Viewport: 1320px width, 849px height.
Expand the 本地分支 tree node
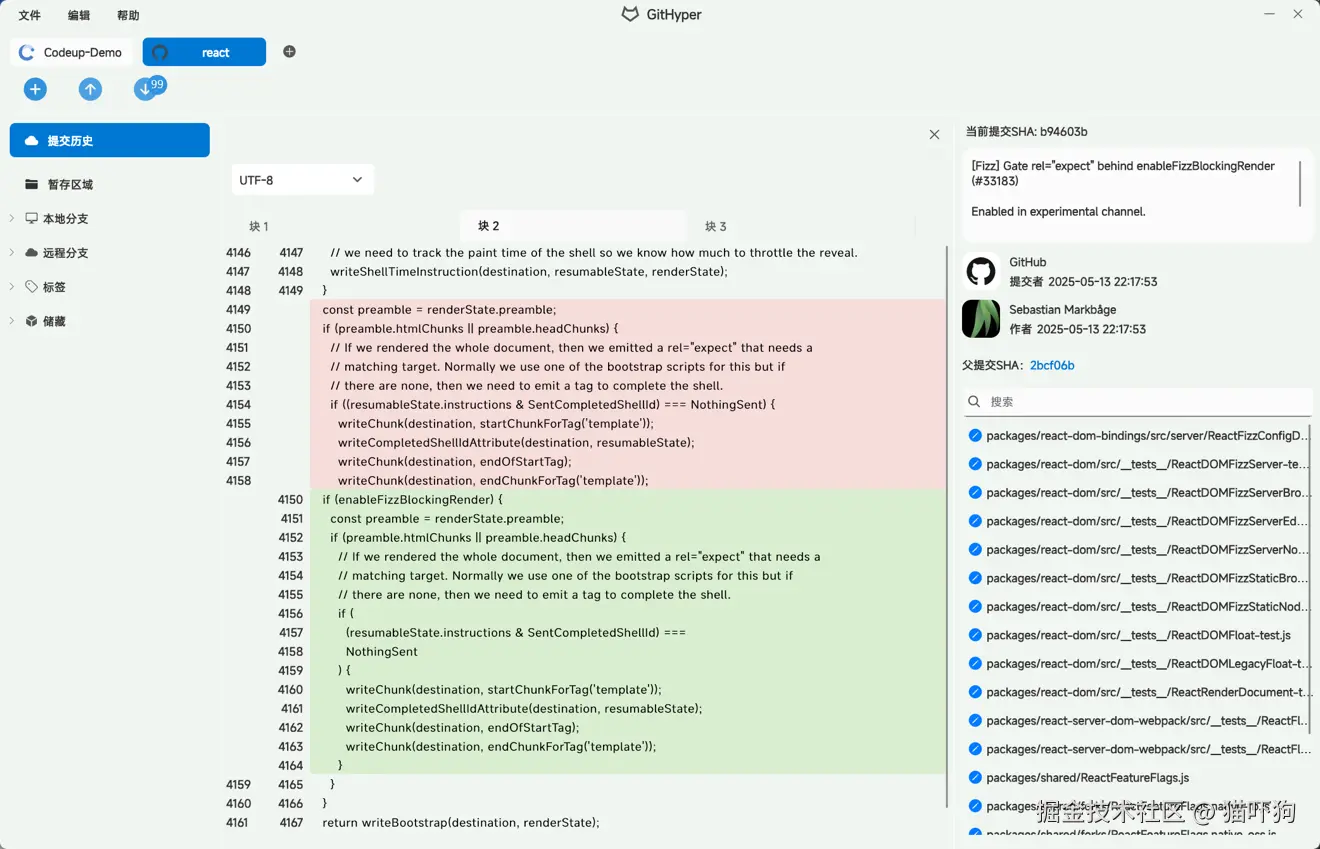click(12, 219)
